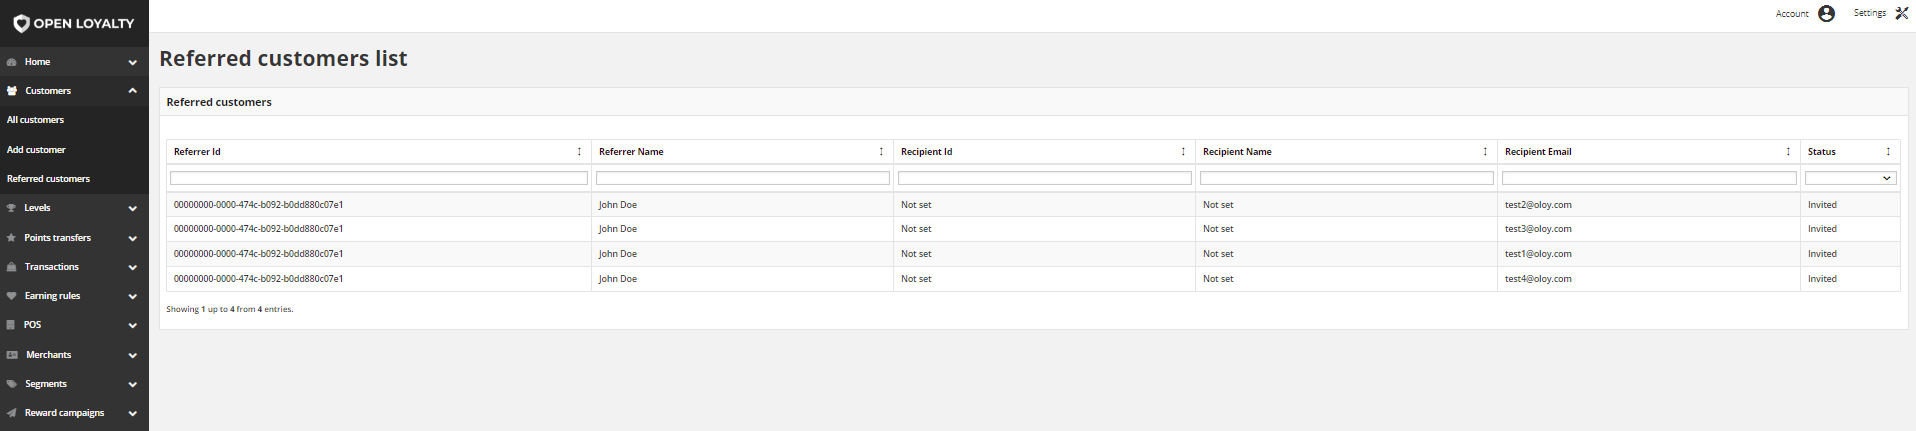Select email test2@oloy.com
The width and height of the screenshot is (1916, 431).
coord(1538,205)
